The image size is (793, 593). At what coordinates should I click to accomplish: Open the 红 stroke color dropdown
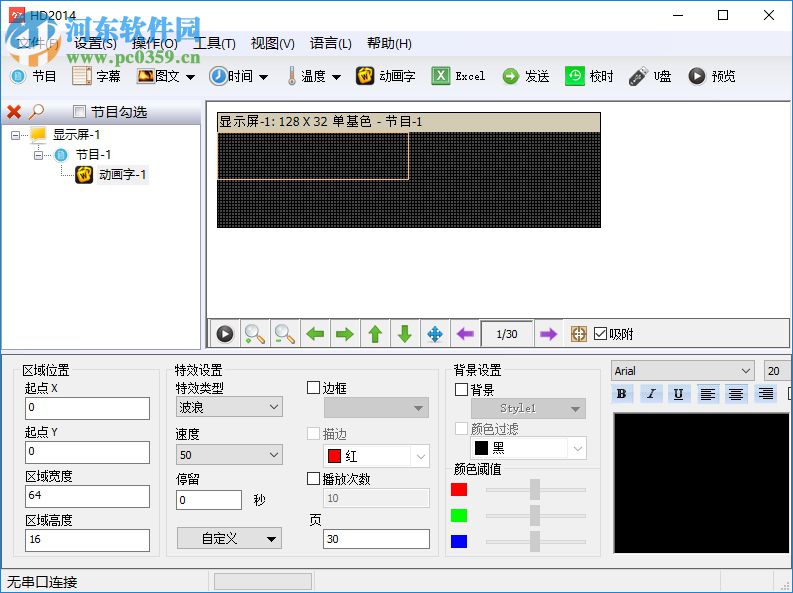click(376, 457)
